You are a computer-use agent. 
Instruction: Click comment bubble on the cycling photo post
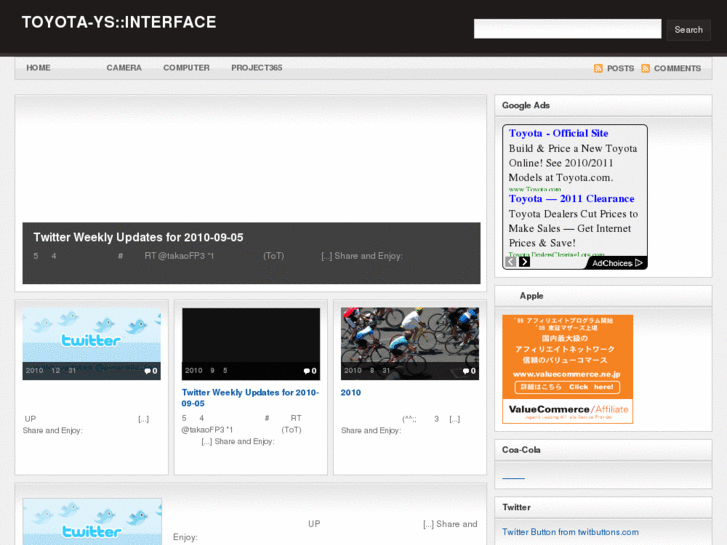[x=468, y=371]
